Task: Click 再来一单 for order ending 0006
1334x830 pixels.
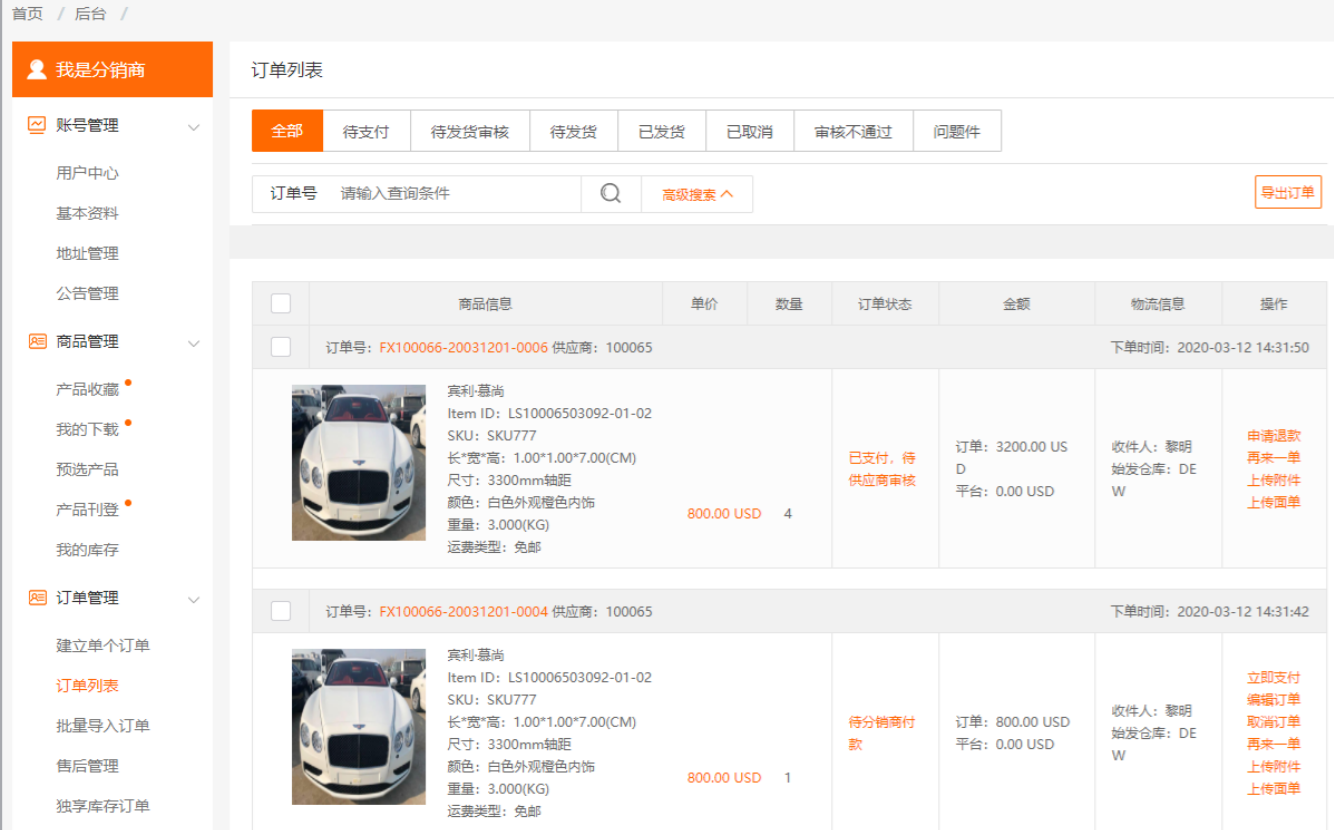Action: coord(1274,458)
